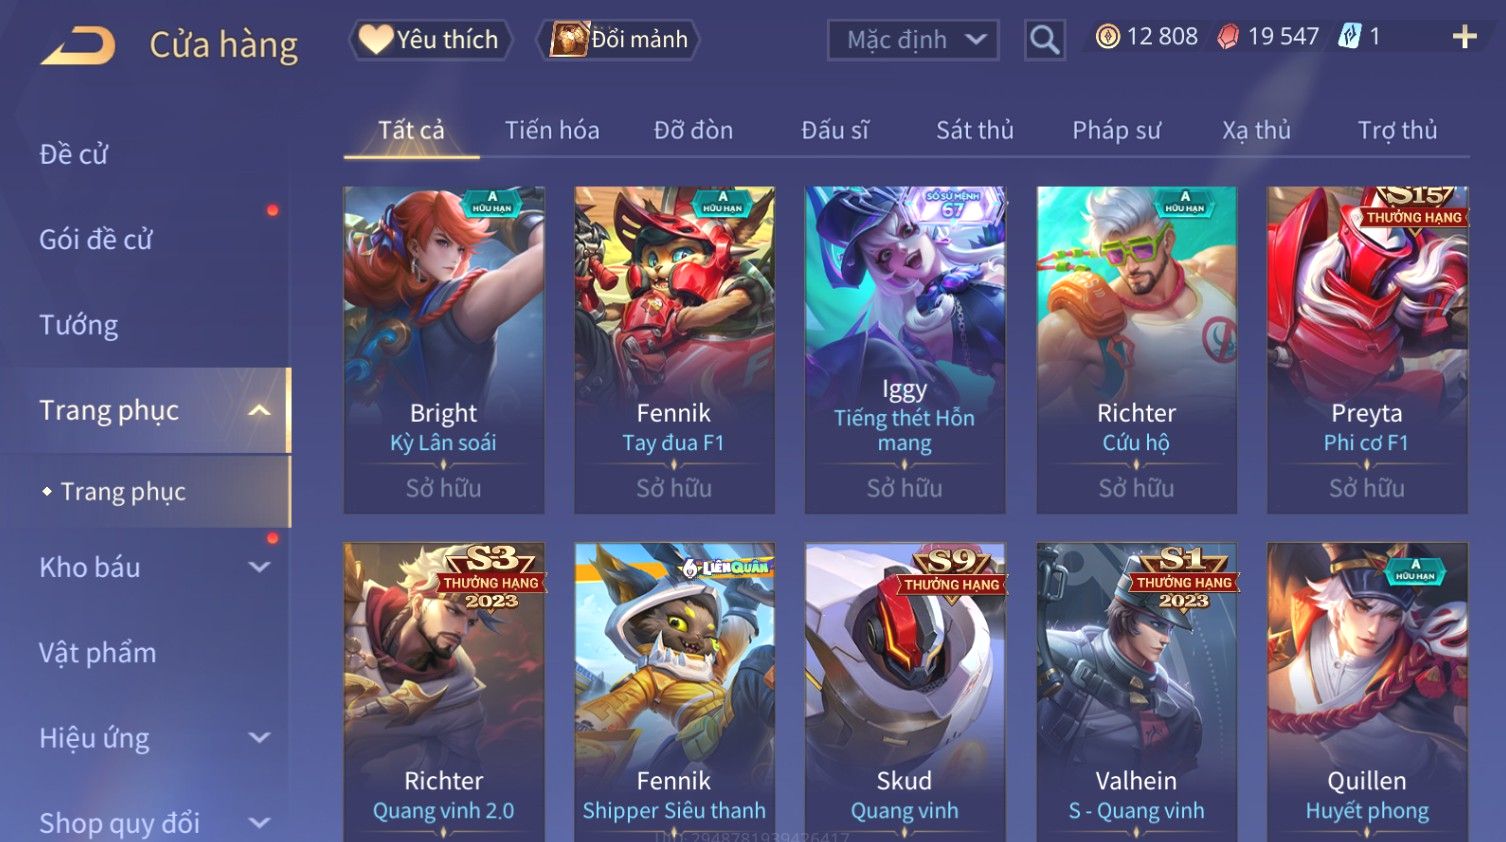Screen dimensions: 1506x842
Task: Click the red ruby gem icon
Action: click(1228, 37)
